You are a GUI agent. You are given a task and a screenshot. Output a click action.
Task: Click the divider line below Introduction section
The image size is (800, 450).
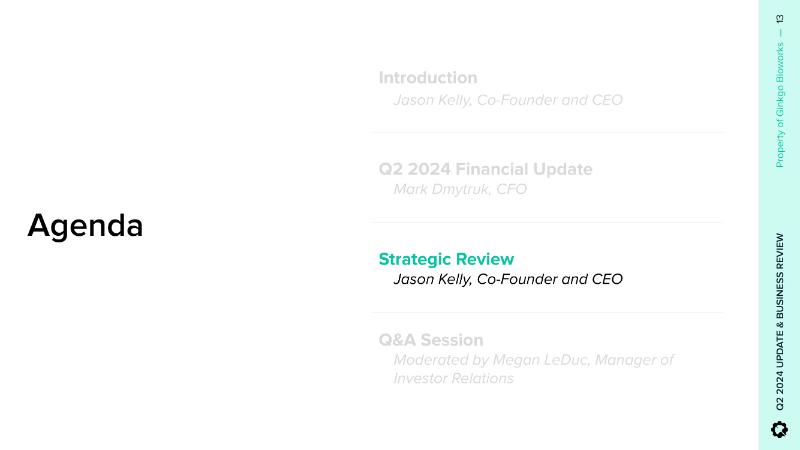(548, 132)
